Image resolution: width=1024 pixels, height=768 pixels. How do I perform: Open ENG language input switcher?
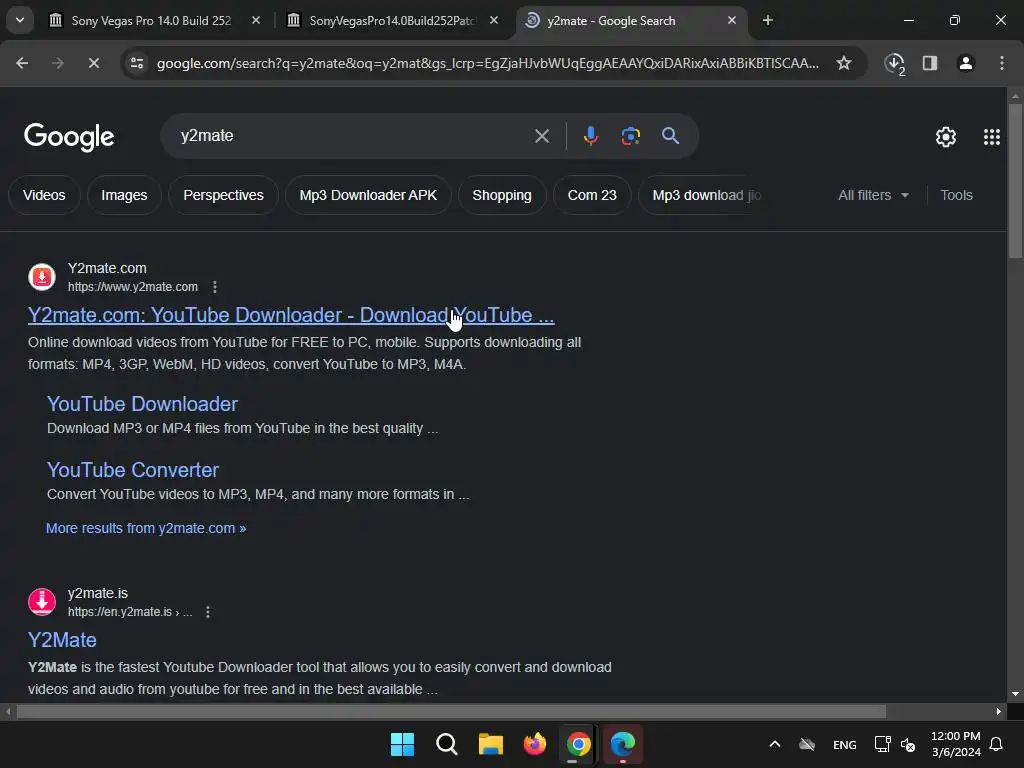pyautogui.click(x=844, y=744)
